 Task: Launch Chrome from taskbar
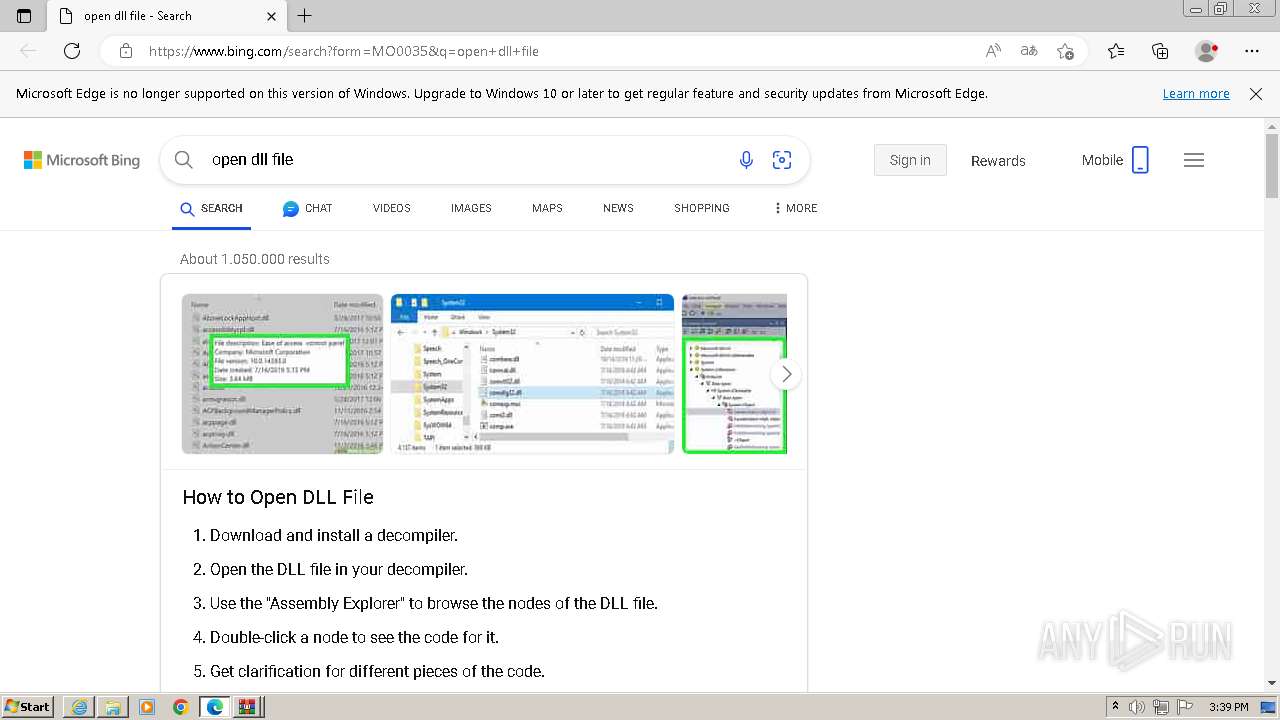pyautogui.click(x=181, y=707)
